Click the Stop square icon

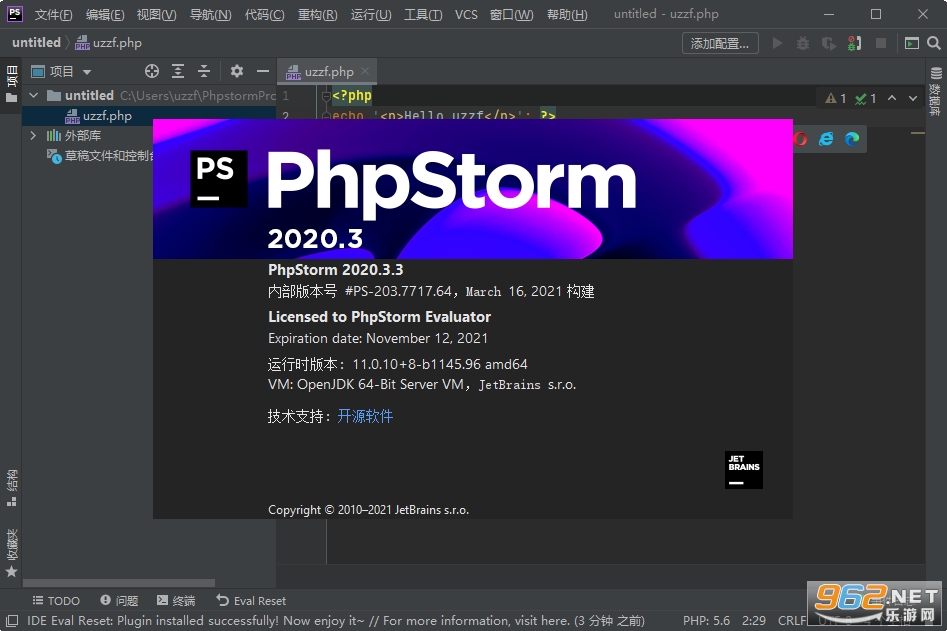[881, 43]
